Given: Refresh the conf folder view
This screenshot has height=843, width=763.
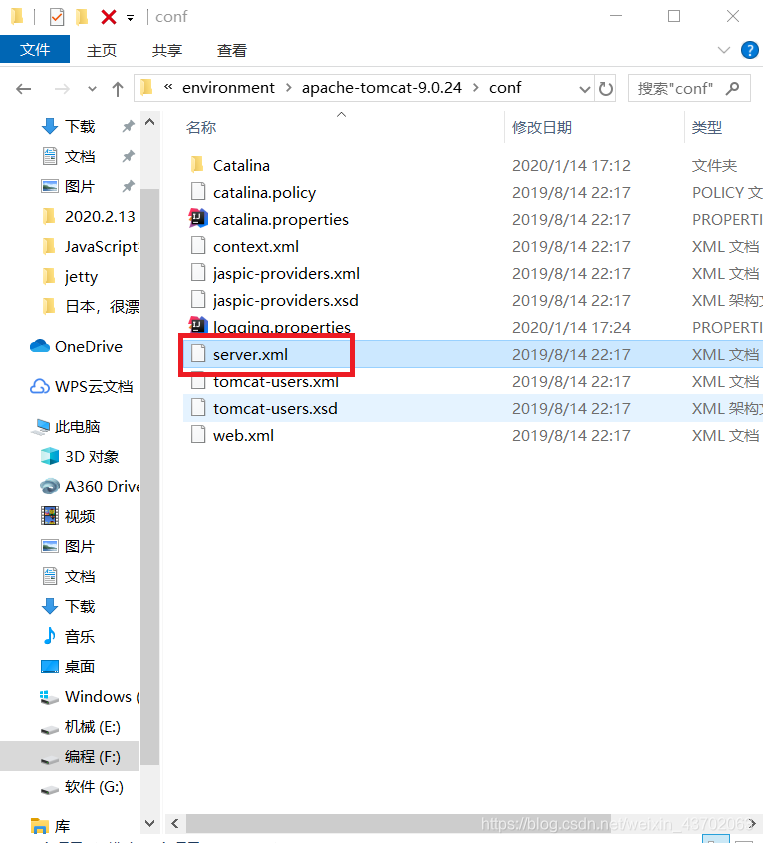Looking at the screenshot, I should pyautogui.click(x=605, y=89).
